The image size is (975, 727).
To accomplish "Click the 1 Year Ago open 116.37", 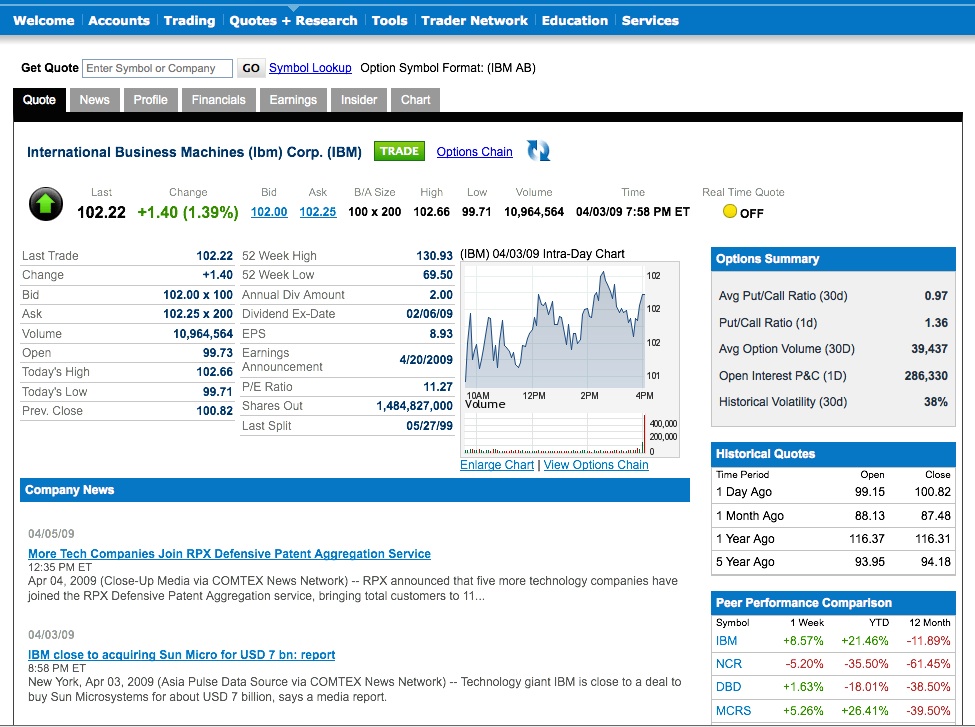I will click(867, 539).
